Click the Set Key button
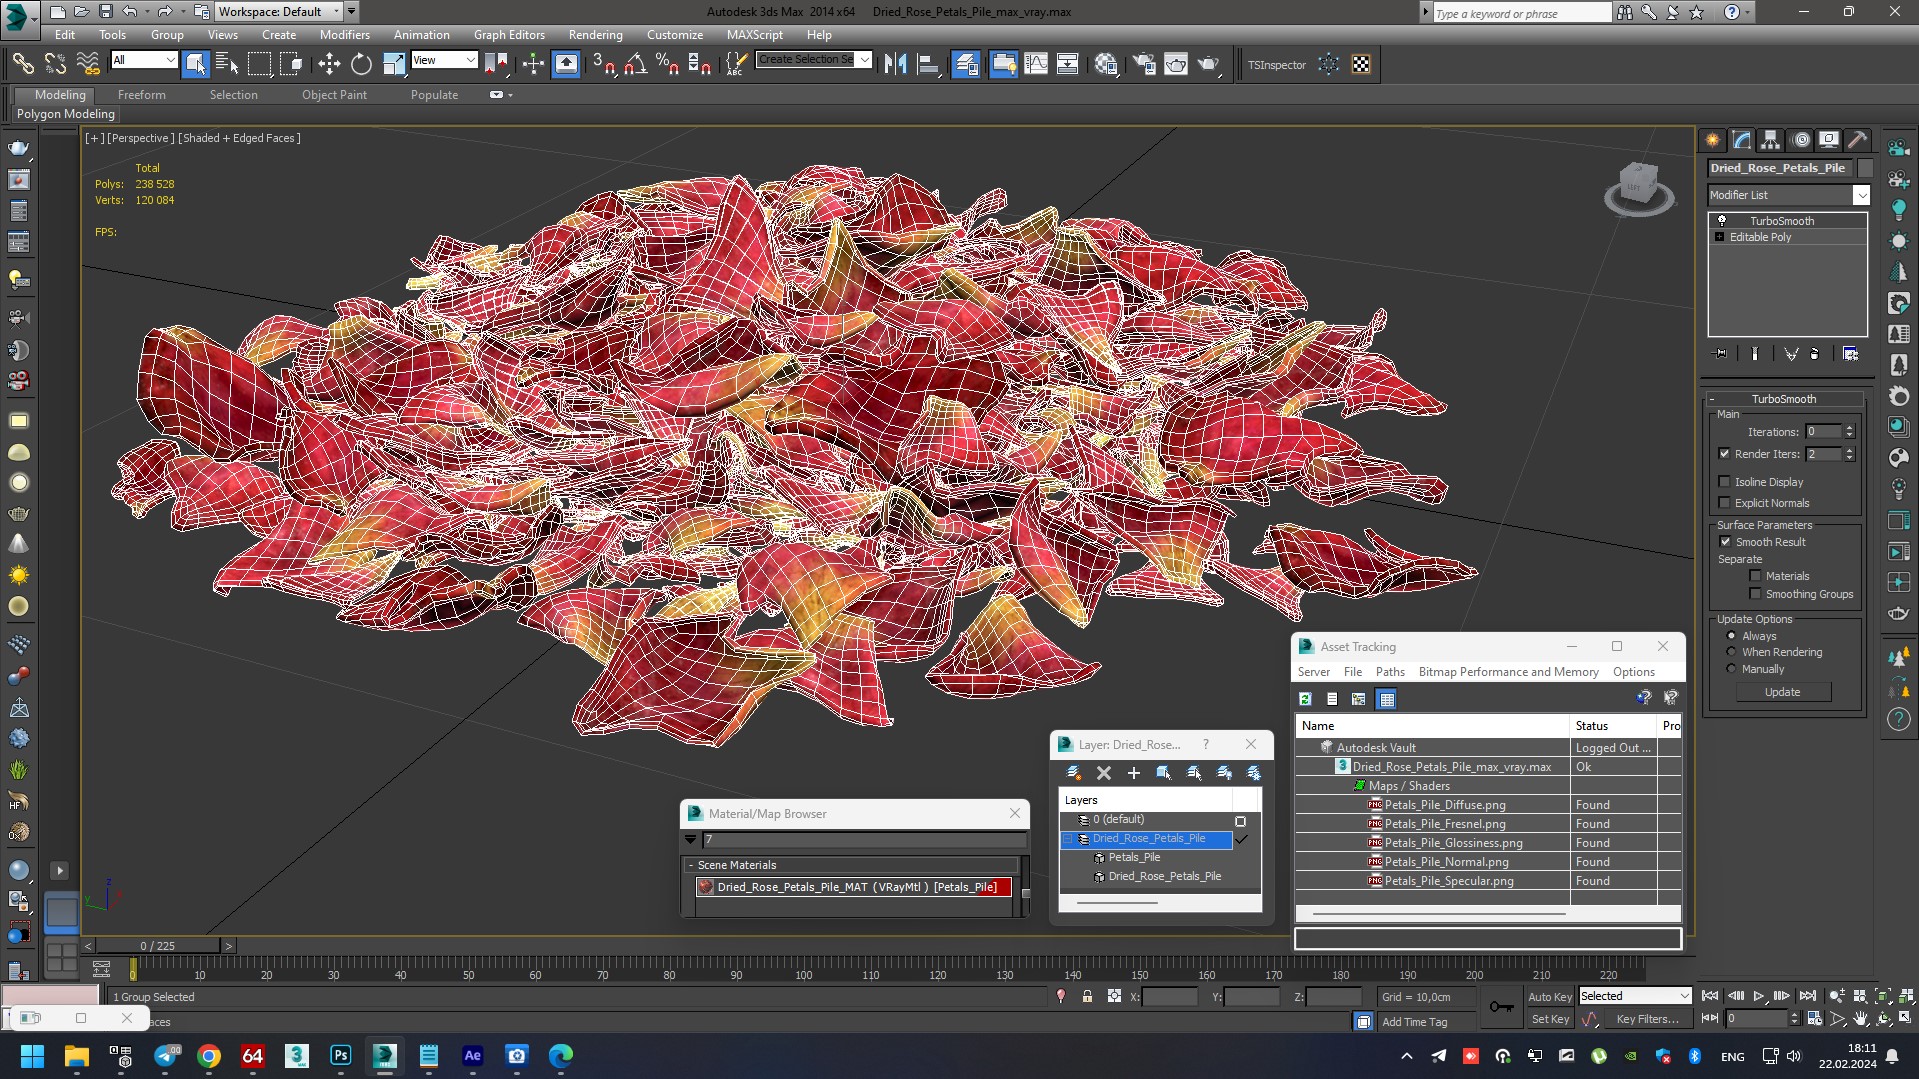 coord(1550,1019)
